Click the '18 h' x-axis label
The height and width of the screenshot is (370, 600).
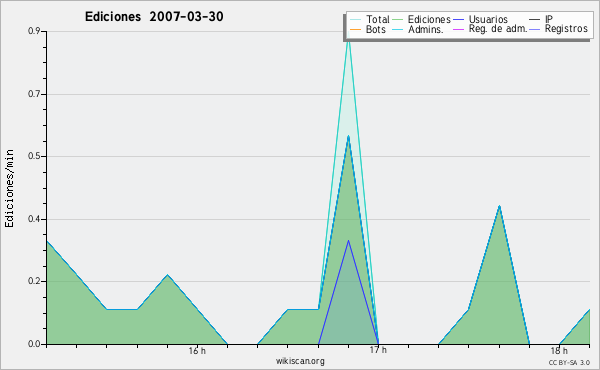pyautogui.click(x=559, y=350)
